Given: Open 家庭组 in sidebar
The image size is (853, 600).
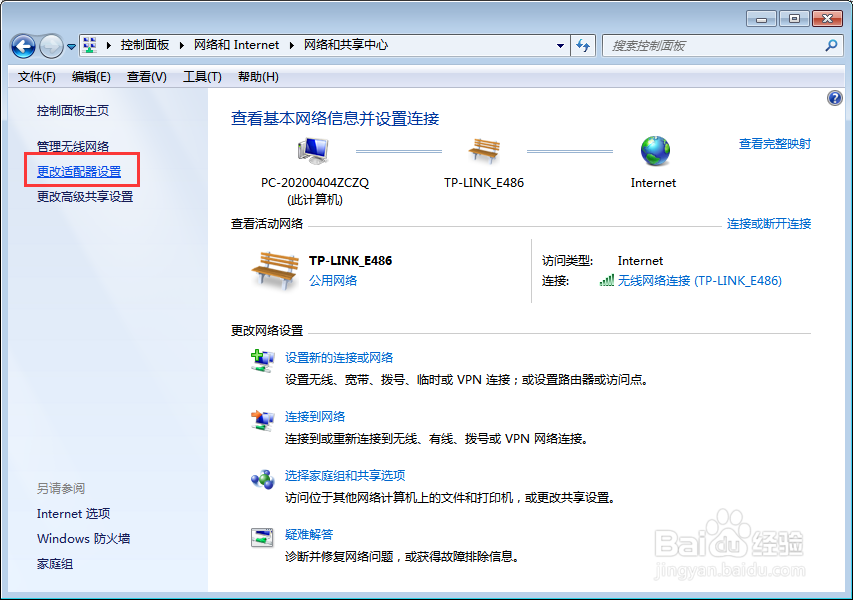Looking at the screenshot, I should point(55,564).
